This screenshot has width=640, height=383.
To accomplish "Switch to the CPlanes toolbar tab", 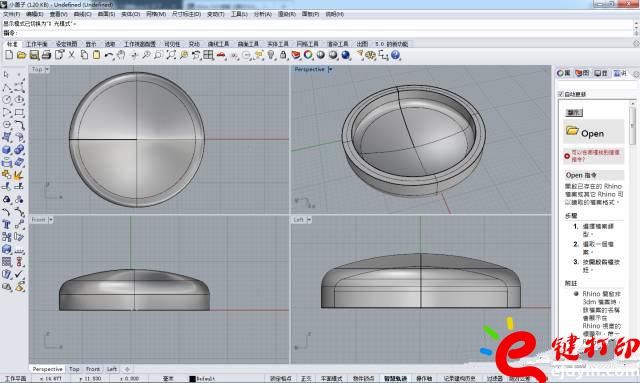I will 37,44.
